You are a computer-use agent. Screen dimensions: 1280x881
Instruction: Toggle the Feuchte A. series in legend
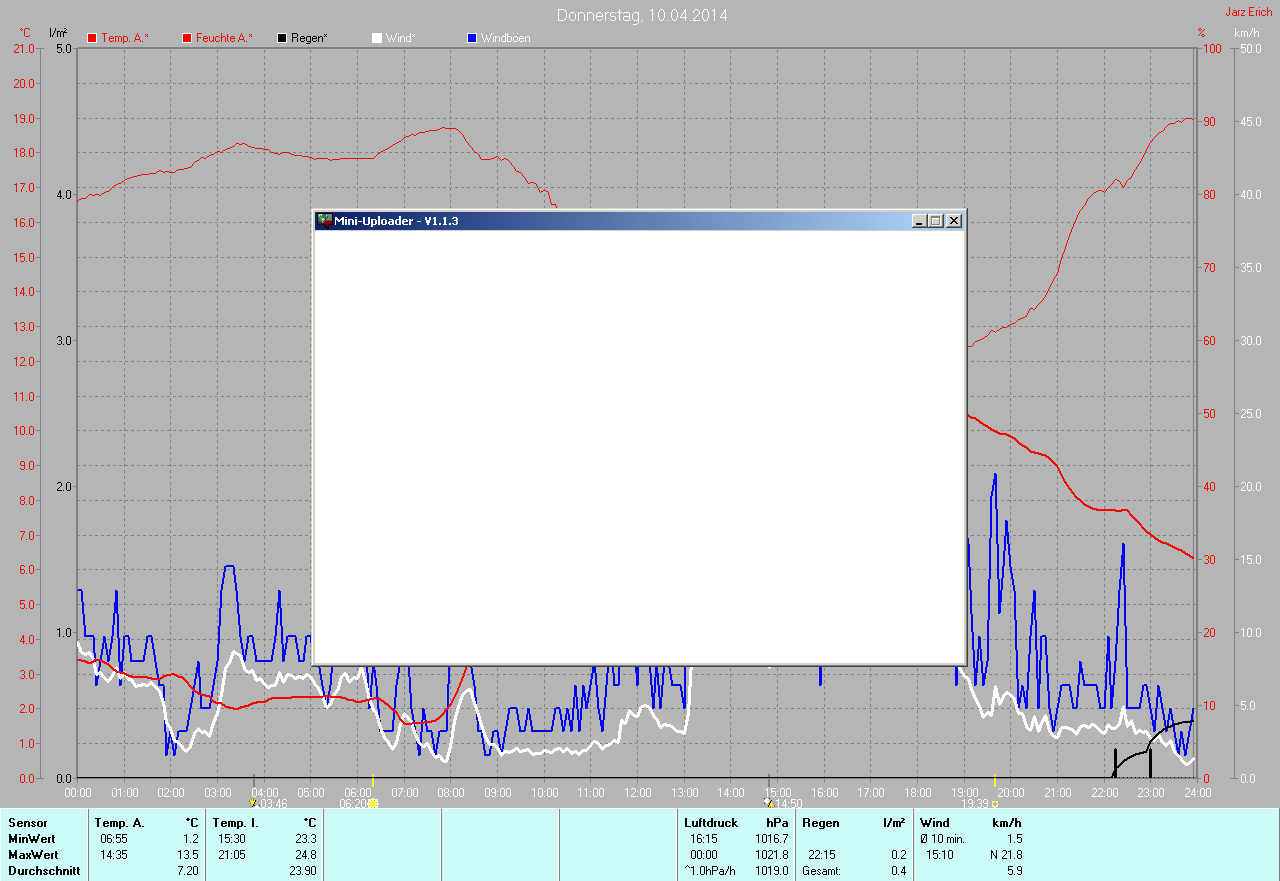187,38
